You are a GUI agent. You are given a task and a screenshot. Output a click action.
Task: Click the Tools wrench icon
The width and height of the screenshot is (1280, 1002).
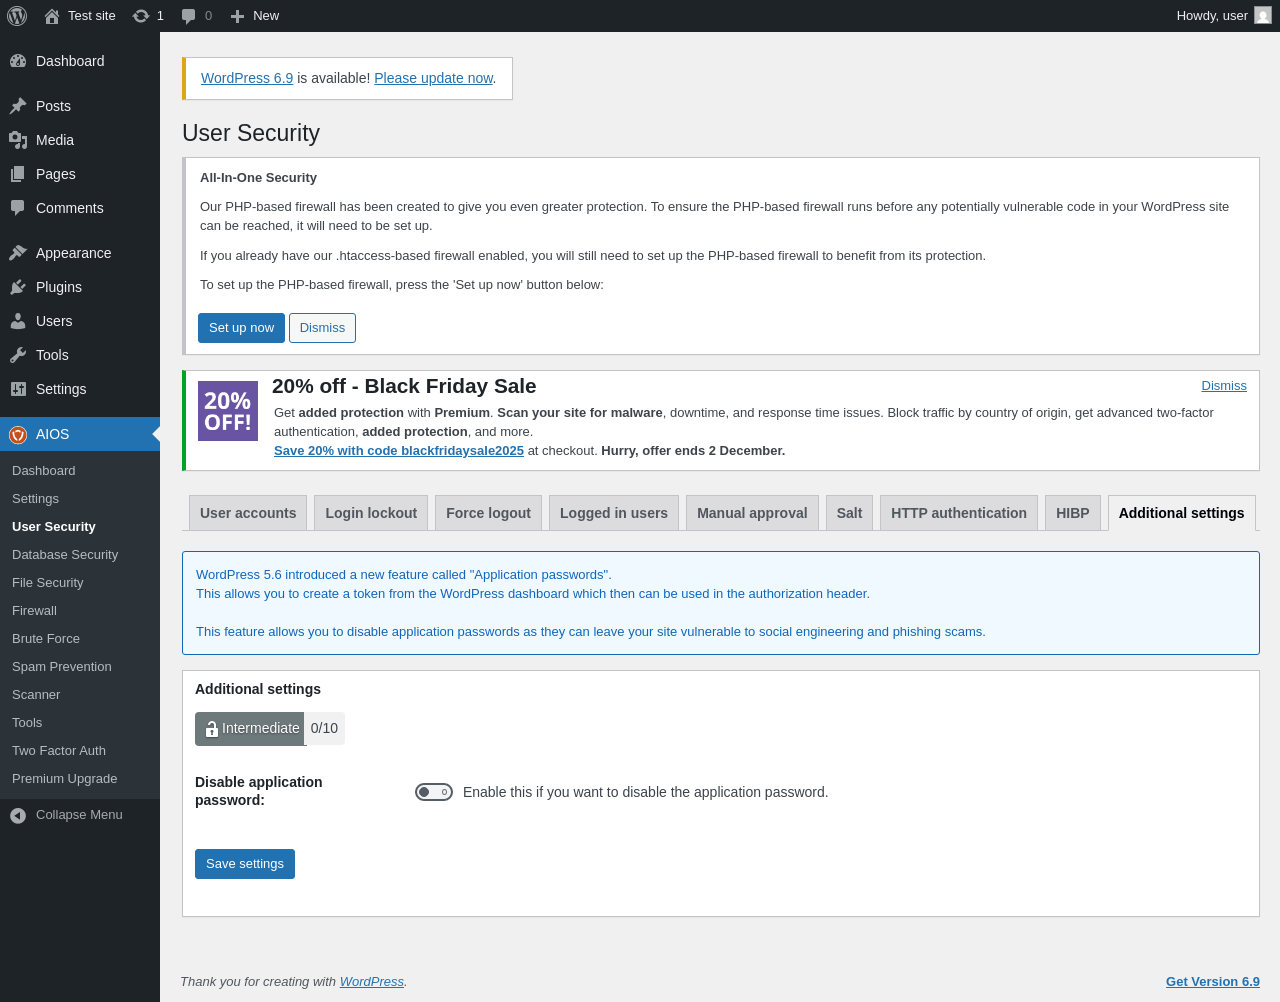pos(18,355)
